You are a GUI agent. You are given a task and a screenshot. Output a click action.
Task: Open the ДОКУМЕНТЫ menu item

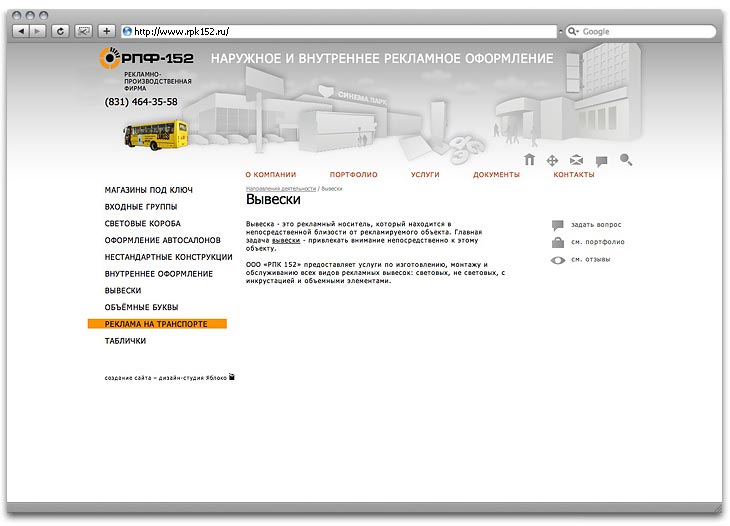pos(496,175)
